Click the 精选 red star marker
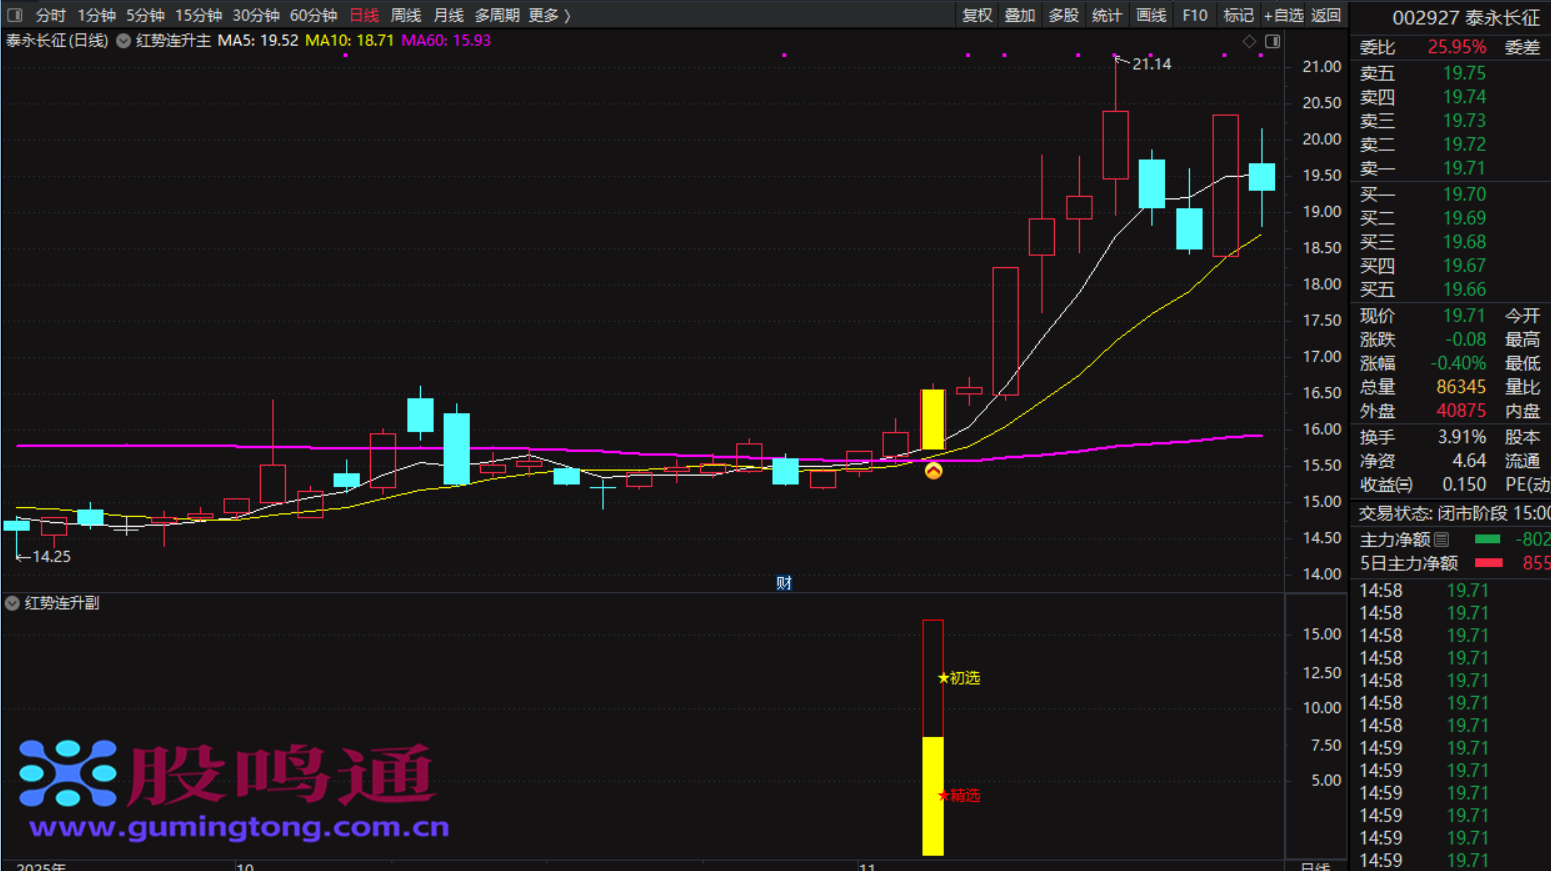The height and width of the screenshot is (871, 1551). (958, 795)
